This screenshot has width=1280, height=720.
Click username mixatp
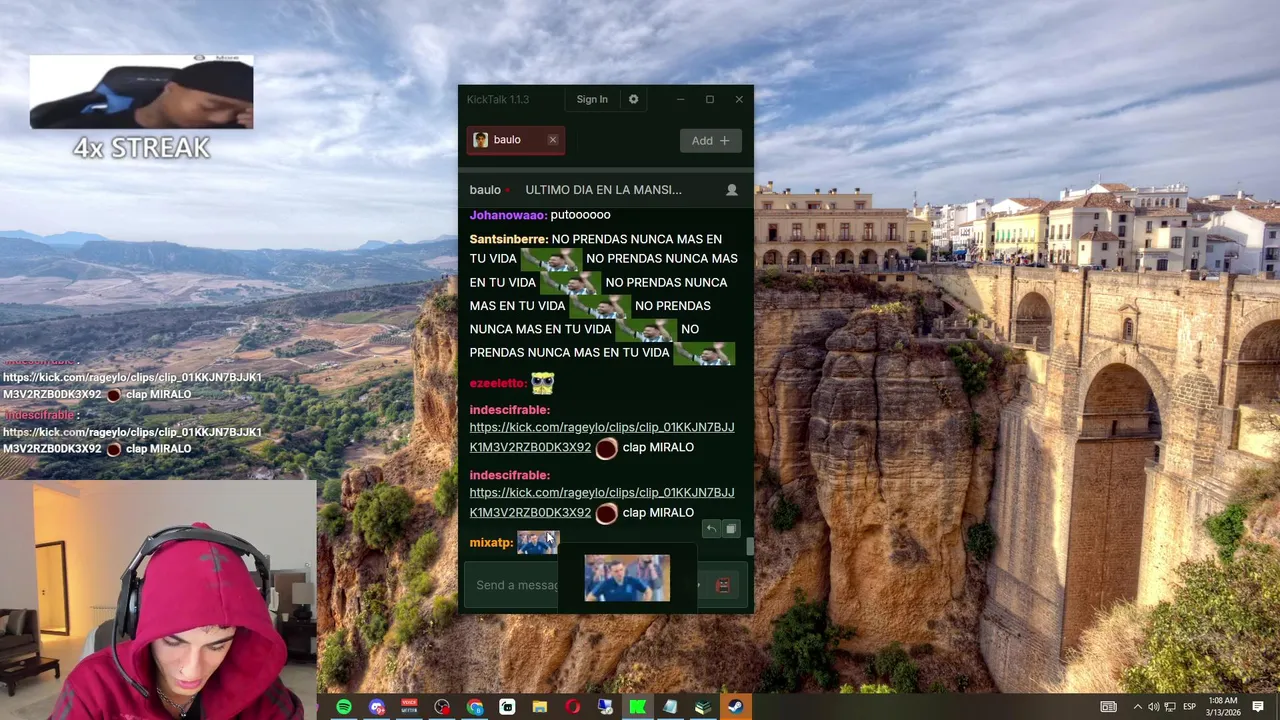click(x=491, y=543)
